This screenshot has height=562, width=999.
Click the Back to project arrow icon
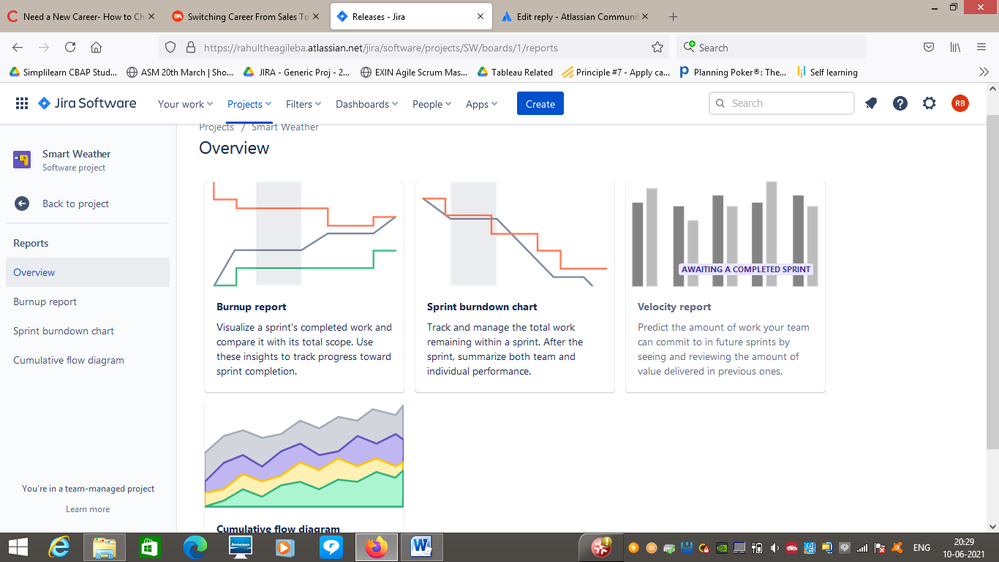coord(22,203)
